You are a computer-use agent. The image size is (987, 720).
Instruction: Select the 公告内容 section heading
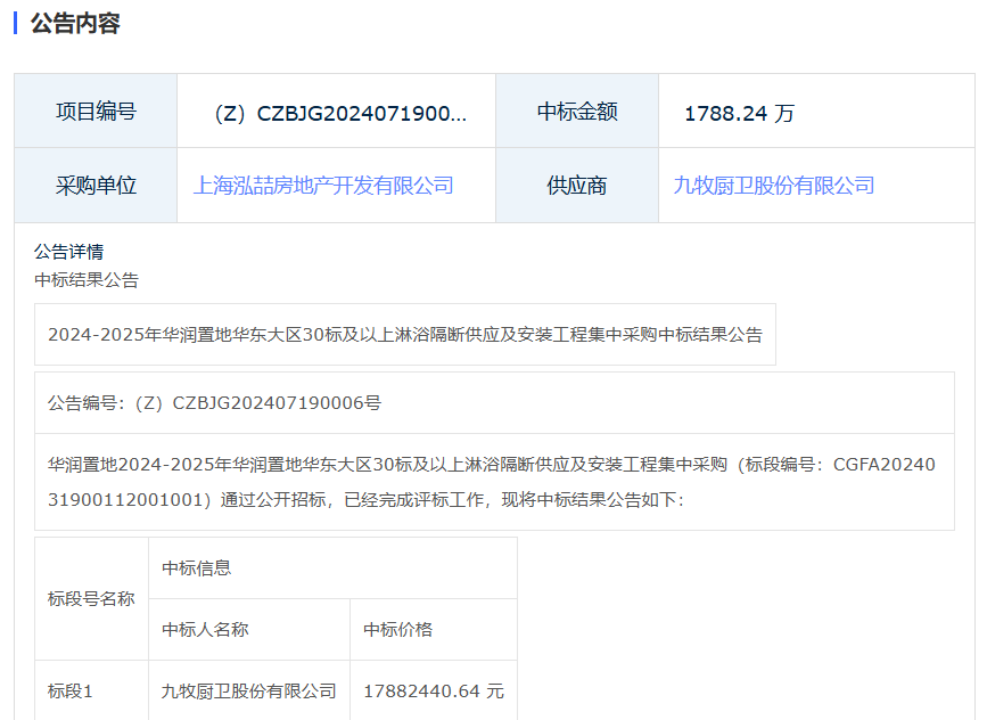click(x=76, y=24)
